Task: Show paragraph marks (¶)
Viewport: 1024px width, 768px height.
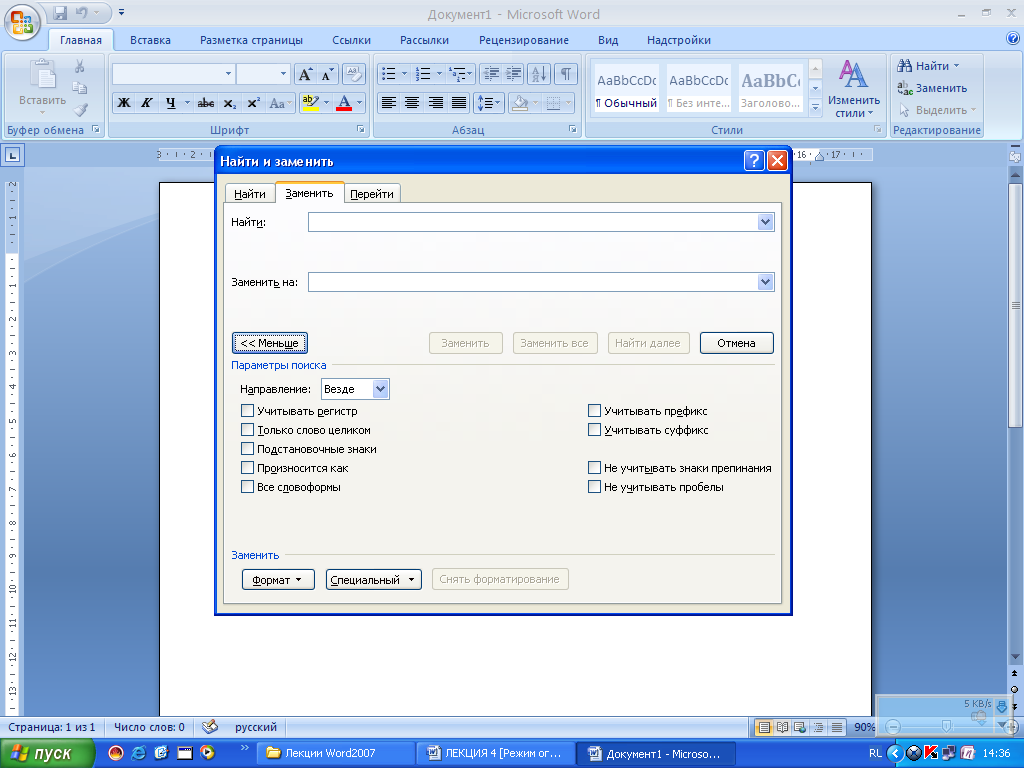Action: [x=566, y=74]
